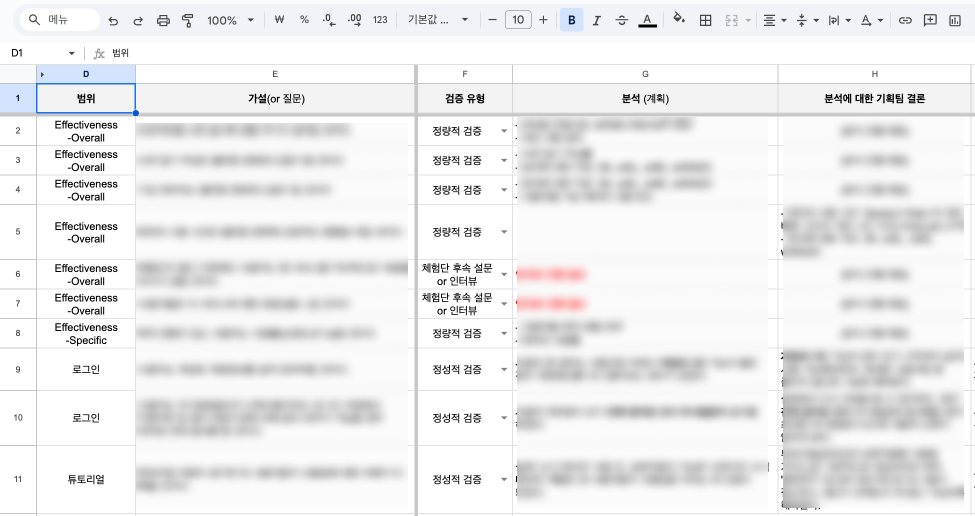The width and height of the screenshot is (975, 516).
Task: Insert a chart
Action: tap(955, 20)
